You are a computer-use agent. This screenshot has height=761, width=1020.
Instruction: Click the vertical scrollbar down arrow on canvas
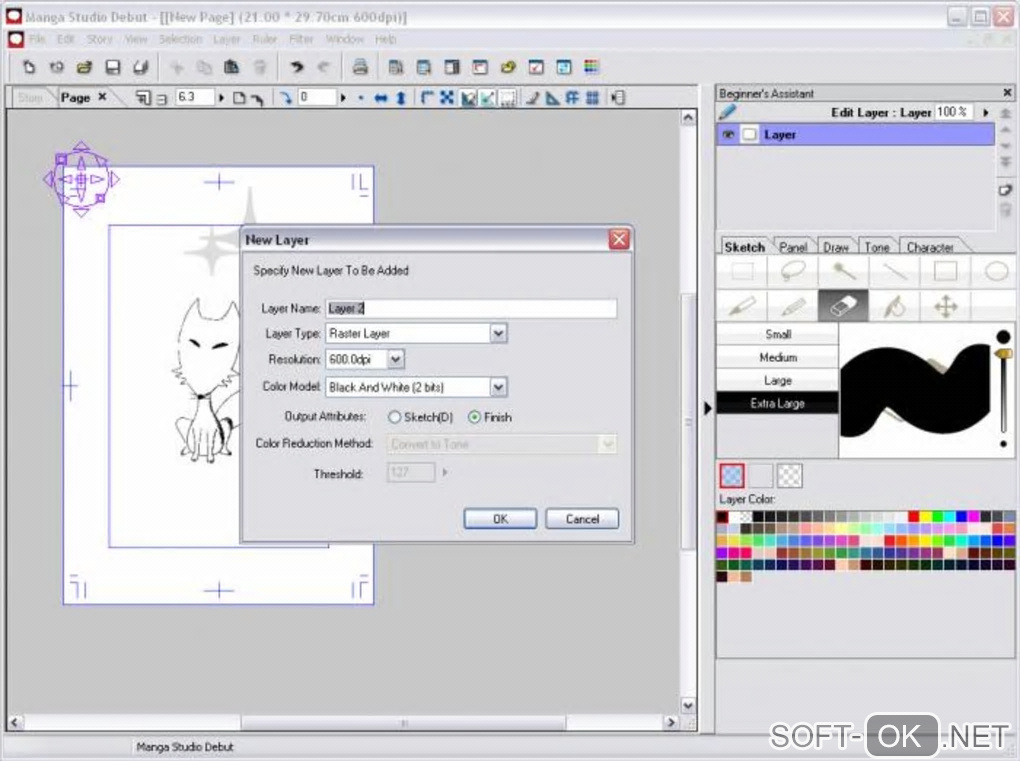pos(688,705)
